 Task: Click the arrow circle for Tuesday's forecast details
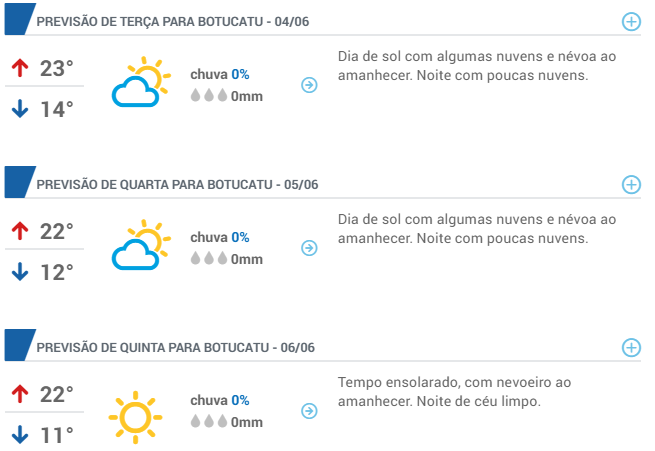[309, 85]
